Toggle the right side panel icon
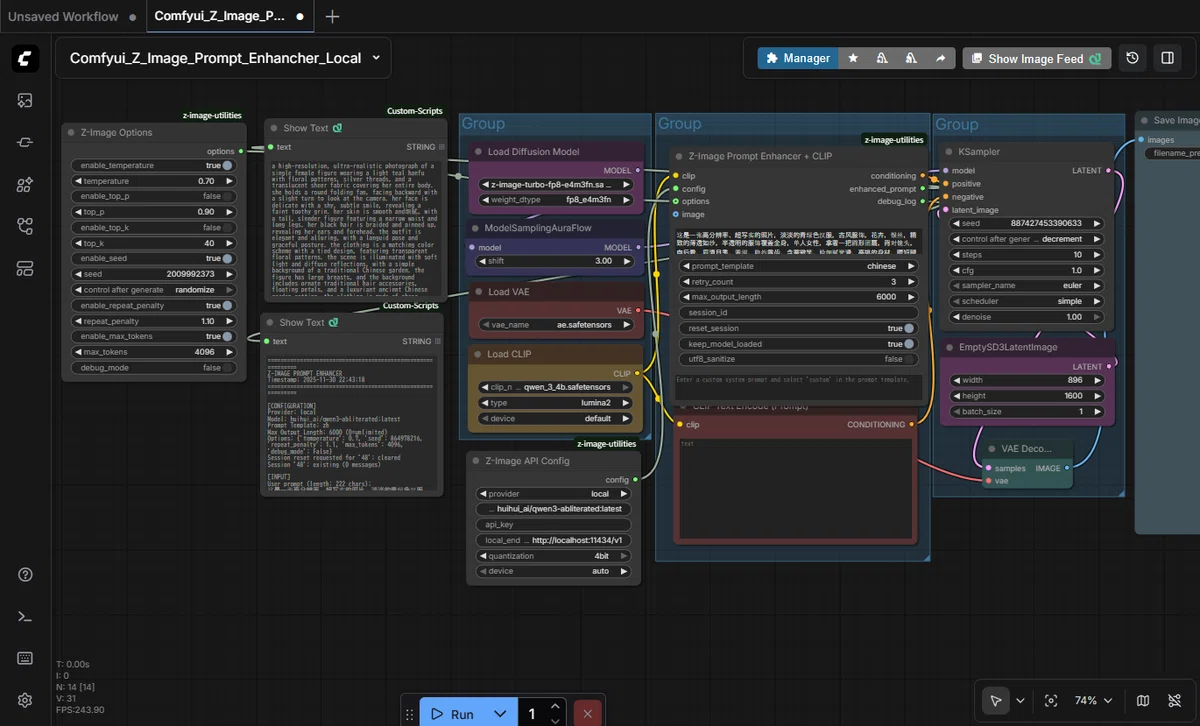 point(1167,58)
